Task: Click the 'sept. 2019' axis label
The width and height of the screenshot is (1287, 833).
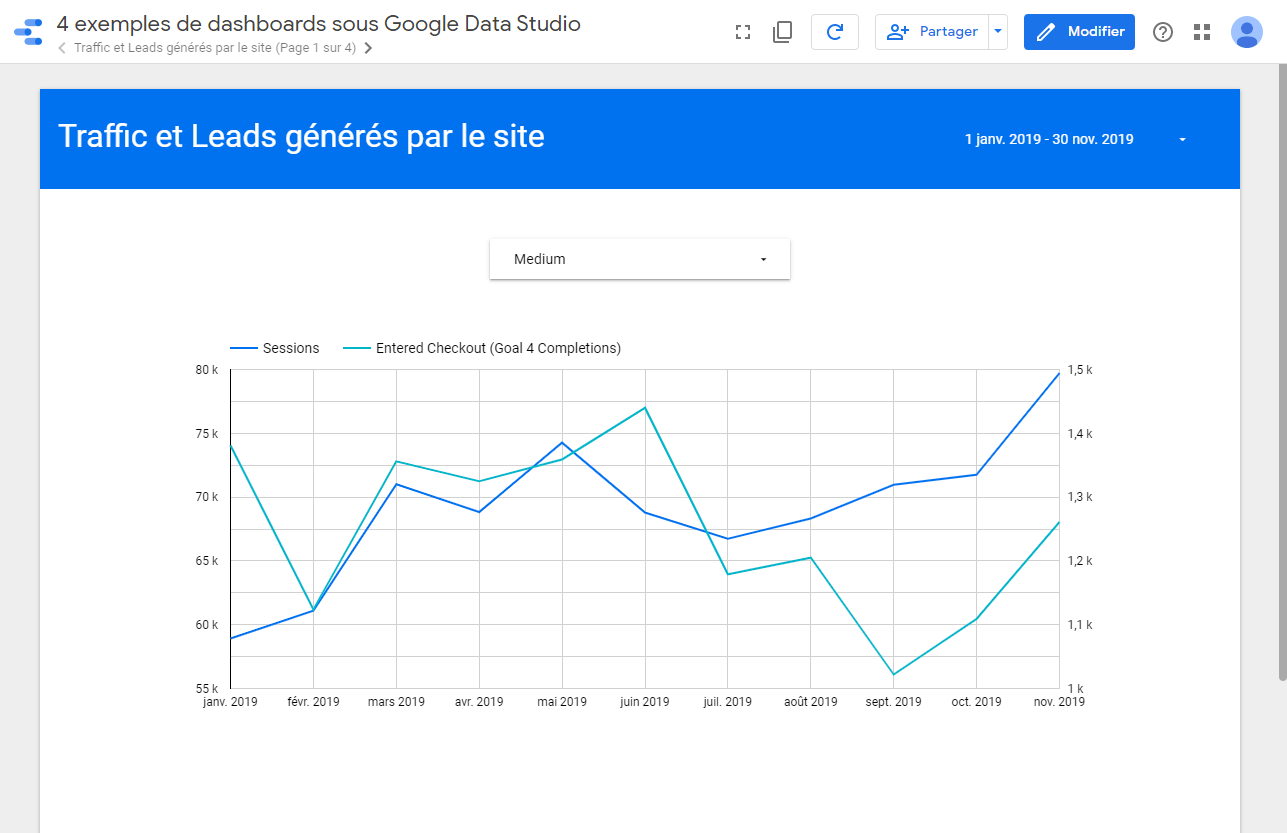Action: pyautogui.click(x=893, y=702)
